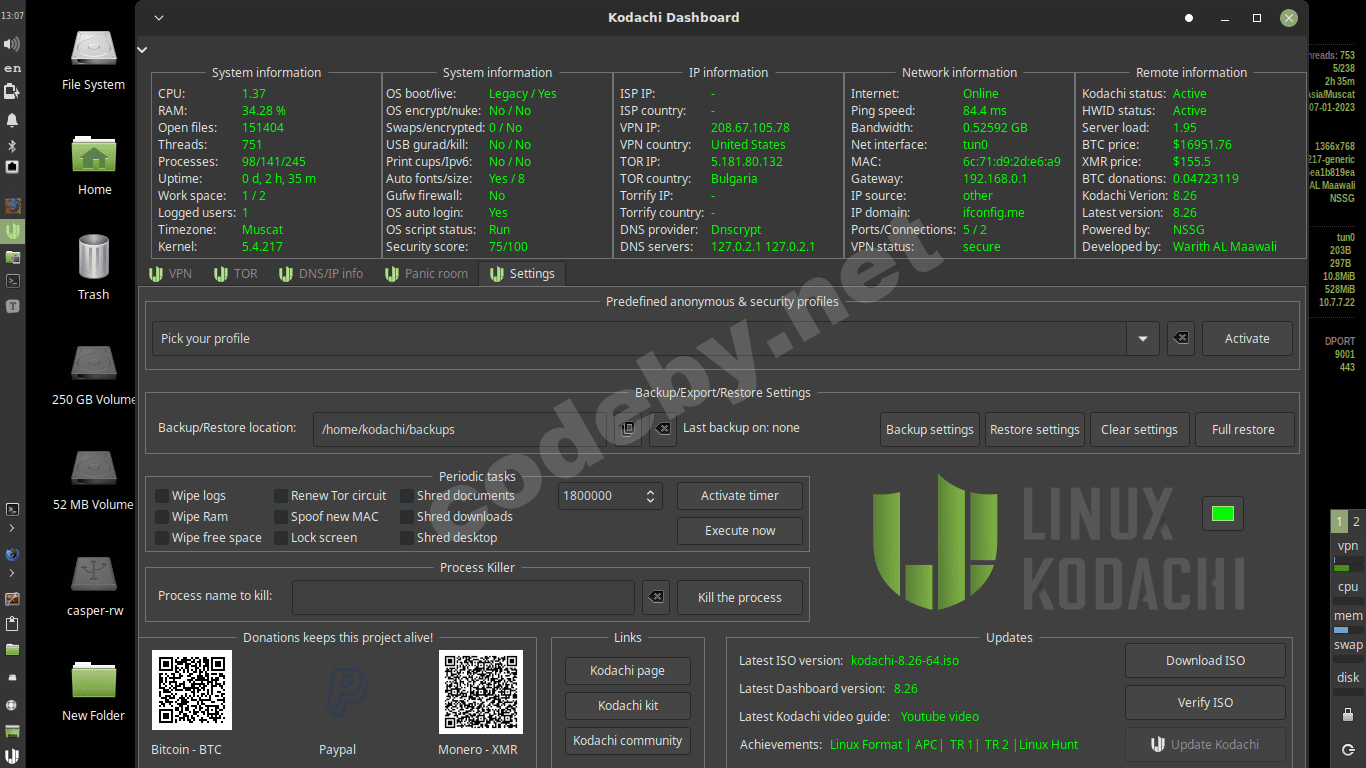Expand the left panel arrow below the terminal launcher
1366x768 pixels.
point(12,527)
